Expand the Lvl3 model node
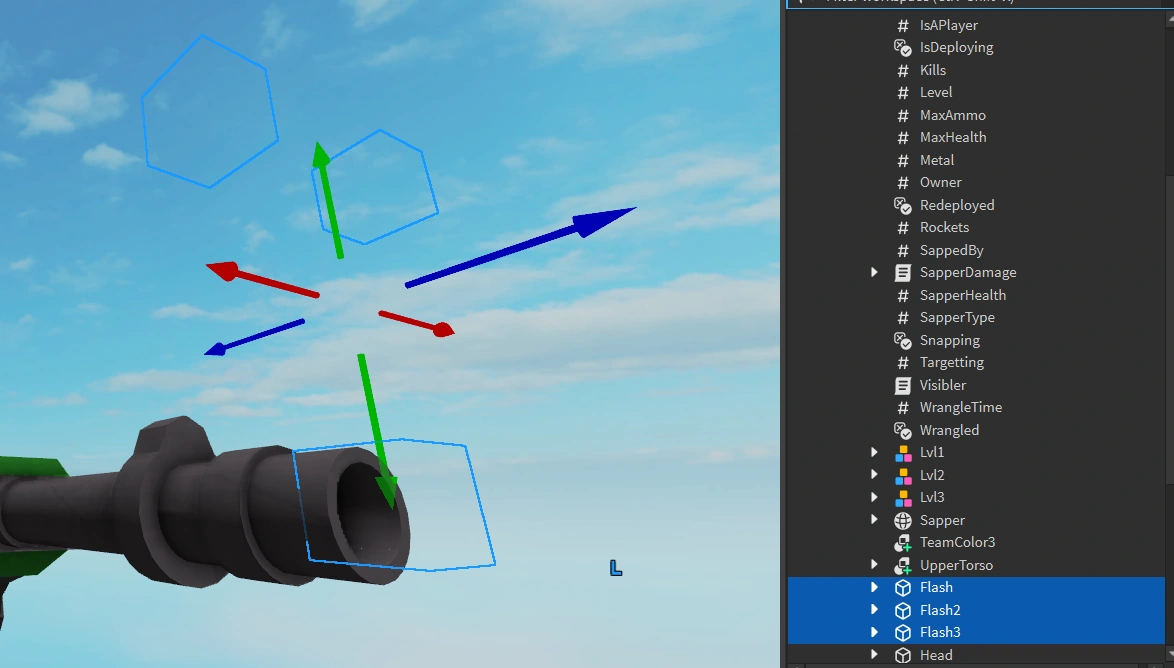 pos(874,497)
